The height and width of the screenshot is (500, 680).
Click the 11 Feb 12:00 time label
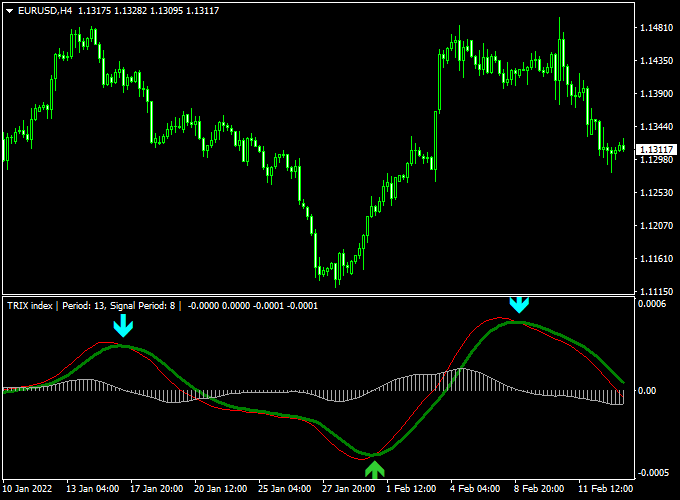click(x=606, y=489)
